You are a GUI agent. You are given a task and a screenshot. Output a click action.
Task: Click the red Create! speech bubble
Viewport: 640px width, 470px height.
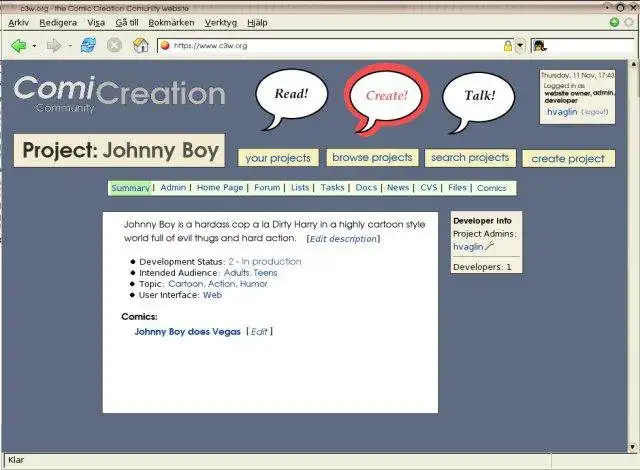[386, 97]
